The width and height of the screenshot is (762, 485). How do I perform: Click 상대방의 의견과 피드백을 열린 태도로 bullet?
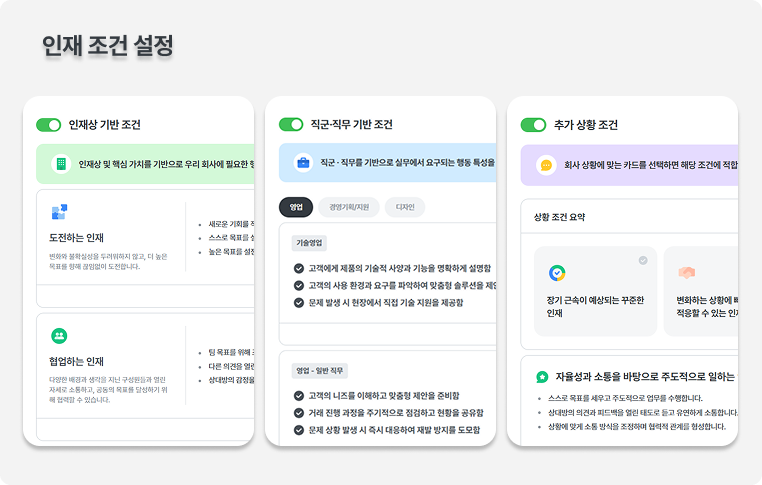(x=643, y=412)
